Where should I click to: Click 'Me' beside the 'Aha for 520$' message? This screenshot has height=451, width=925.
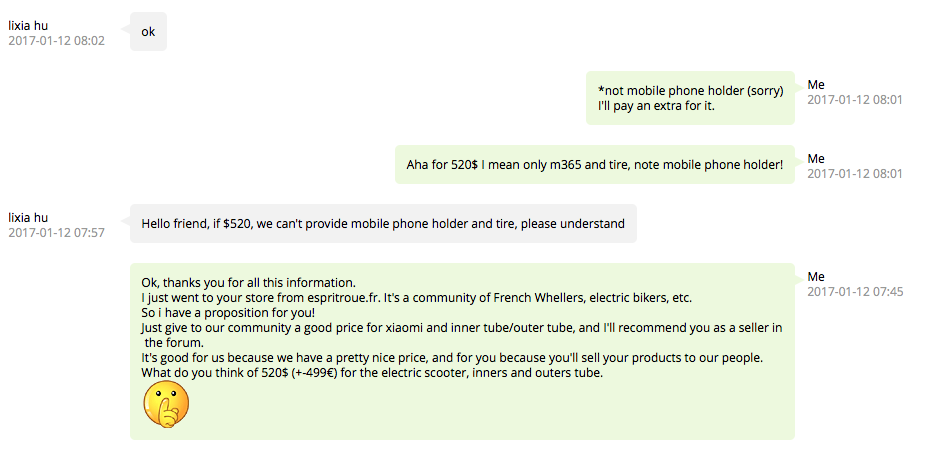816,159
